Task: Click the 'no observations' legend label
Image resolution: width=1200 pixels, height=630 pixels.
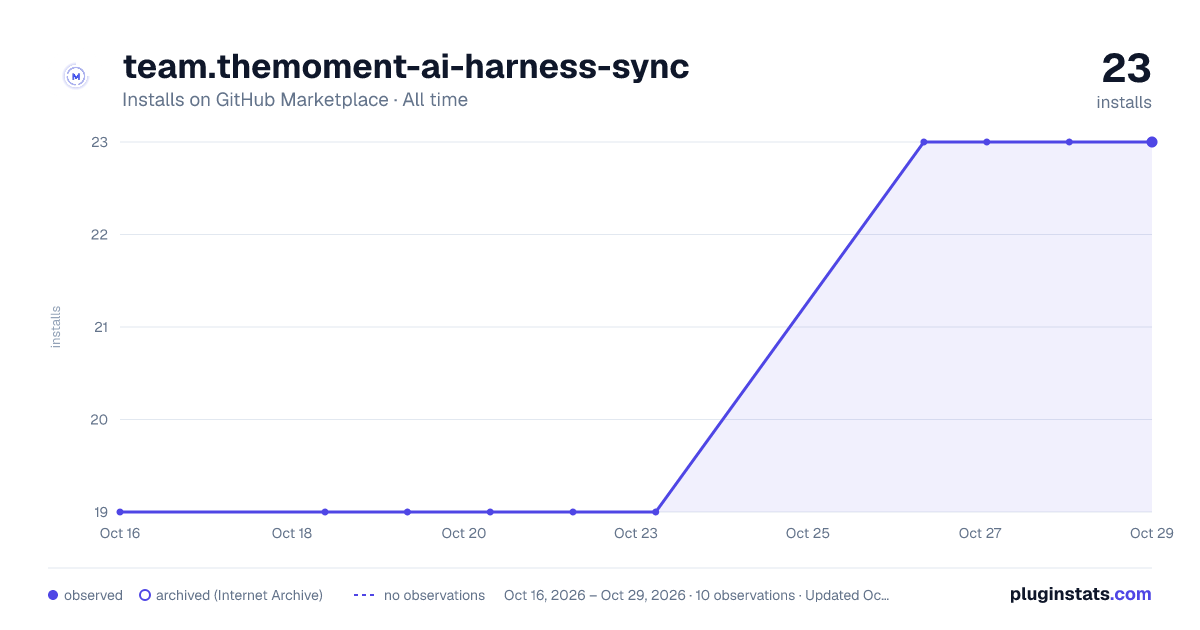Action: point(434,595)
